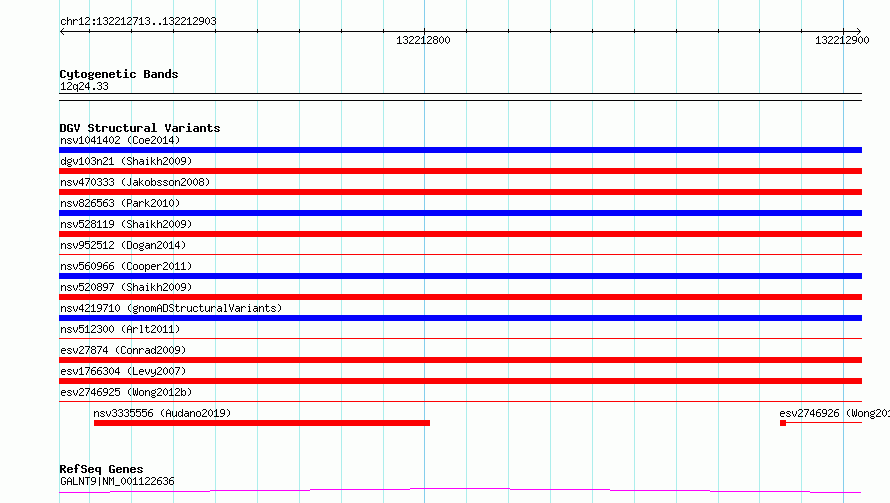Open variant nsv470333 (Jakobsson2008) label
The height and width of the screenshot is (503, 890).
tap(135, 182)
